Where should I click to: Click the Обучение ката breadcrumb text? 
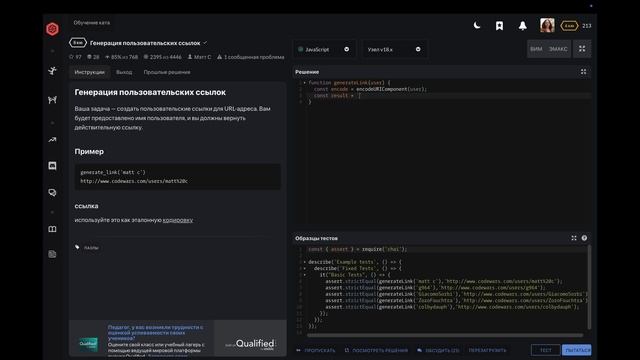coord(91,23)
